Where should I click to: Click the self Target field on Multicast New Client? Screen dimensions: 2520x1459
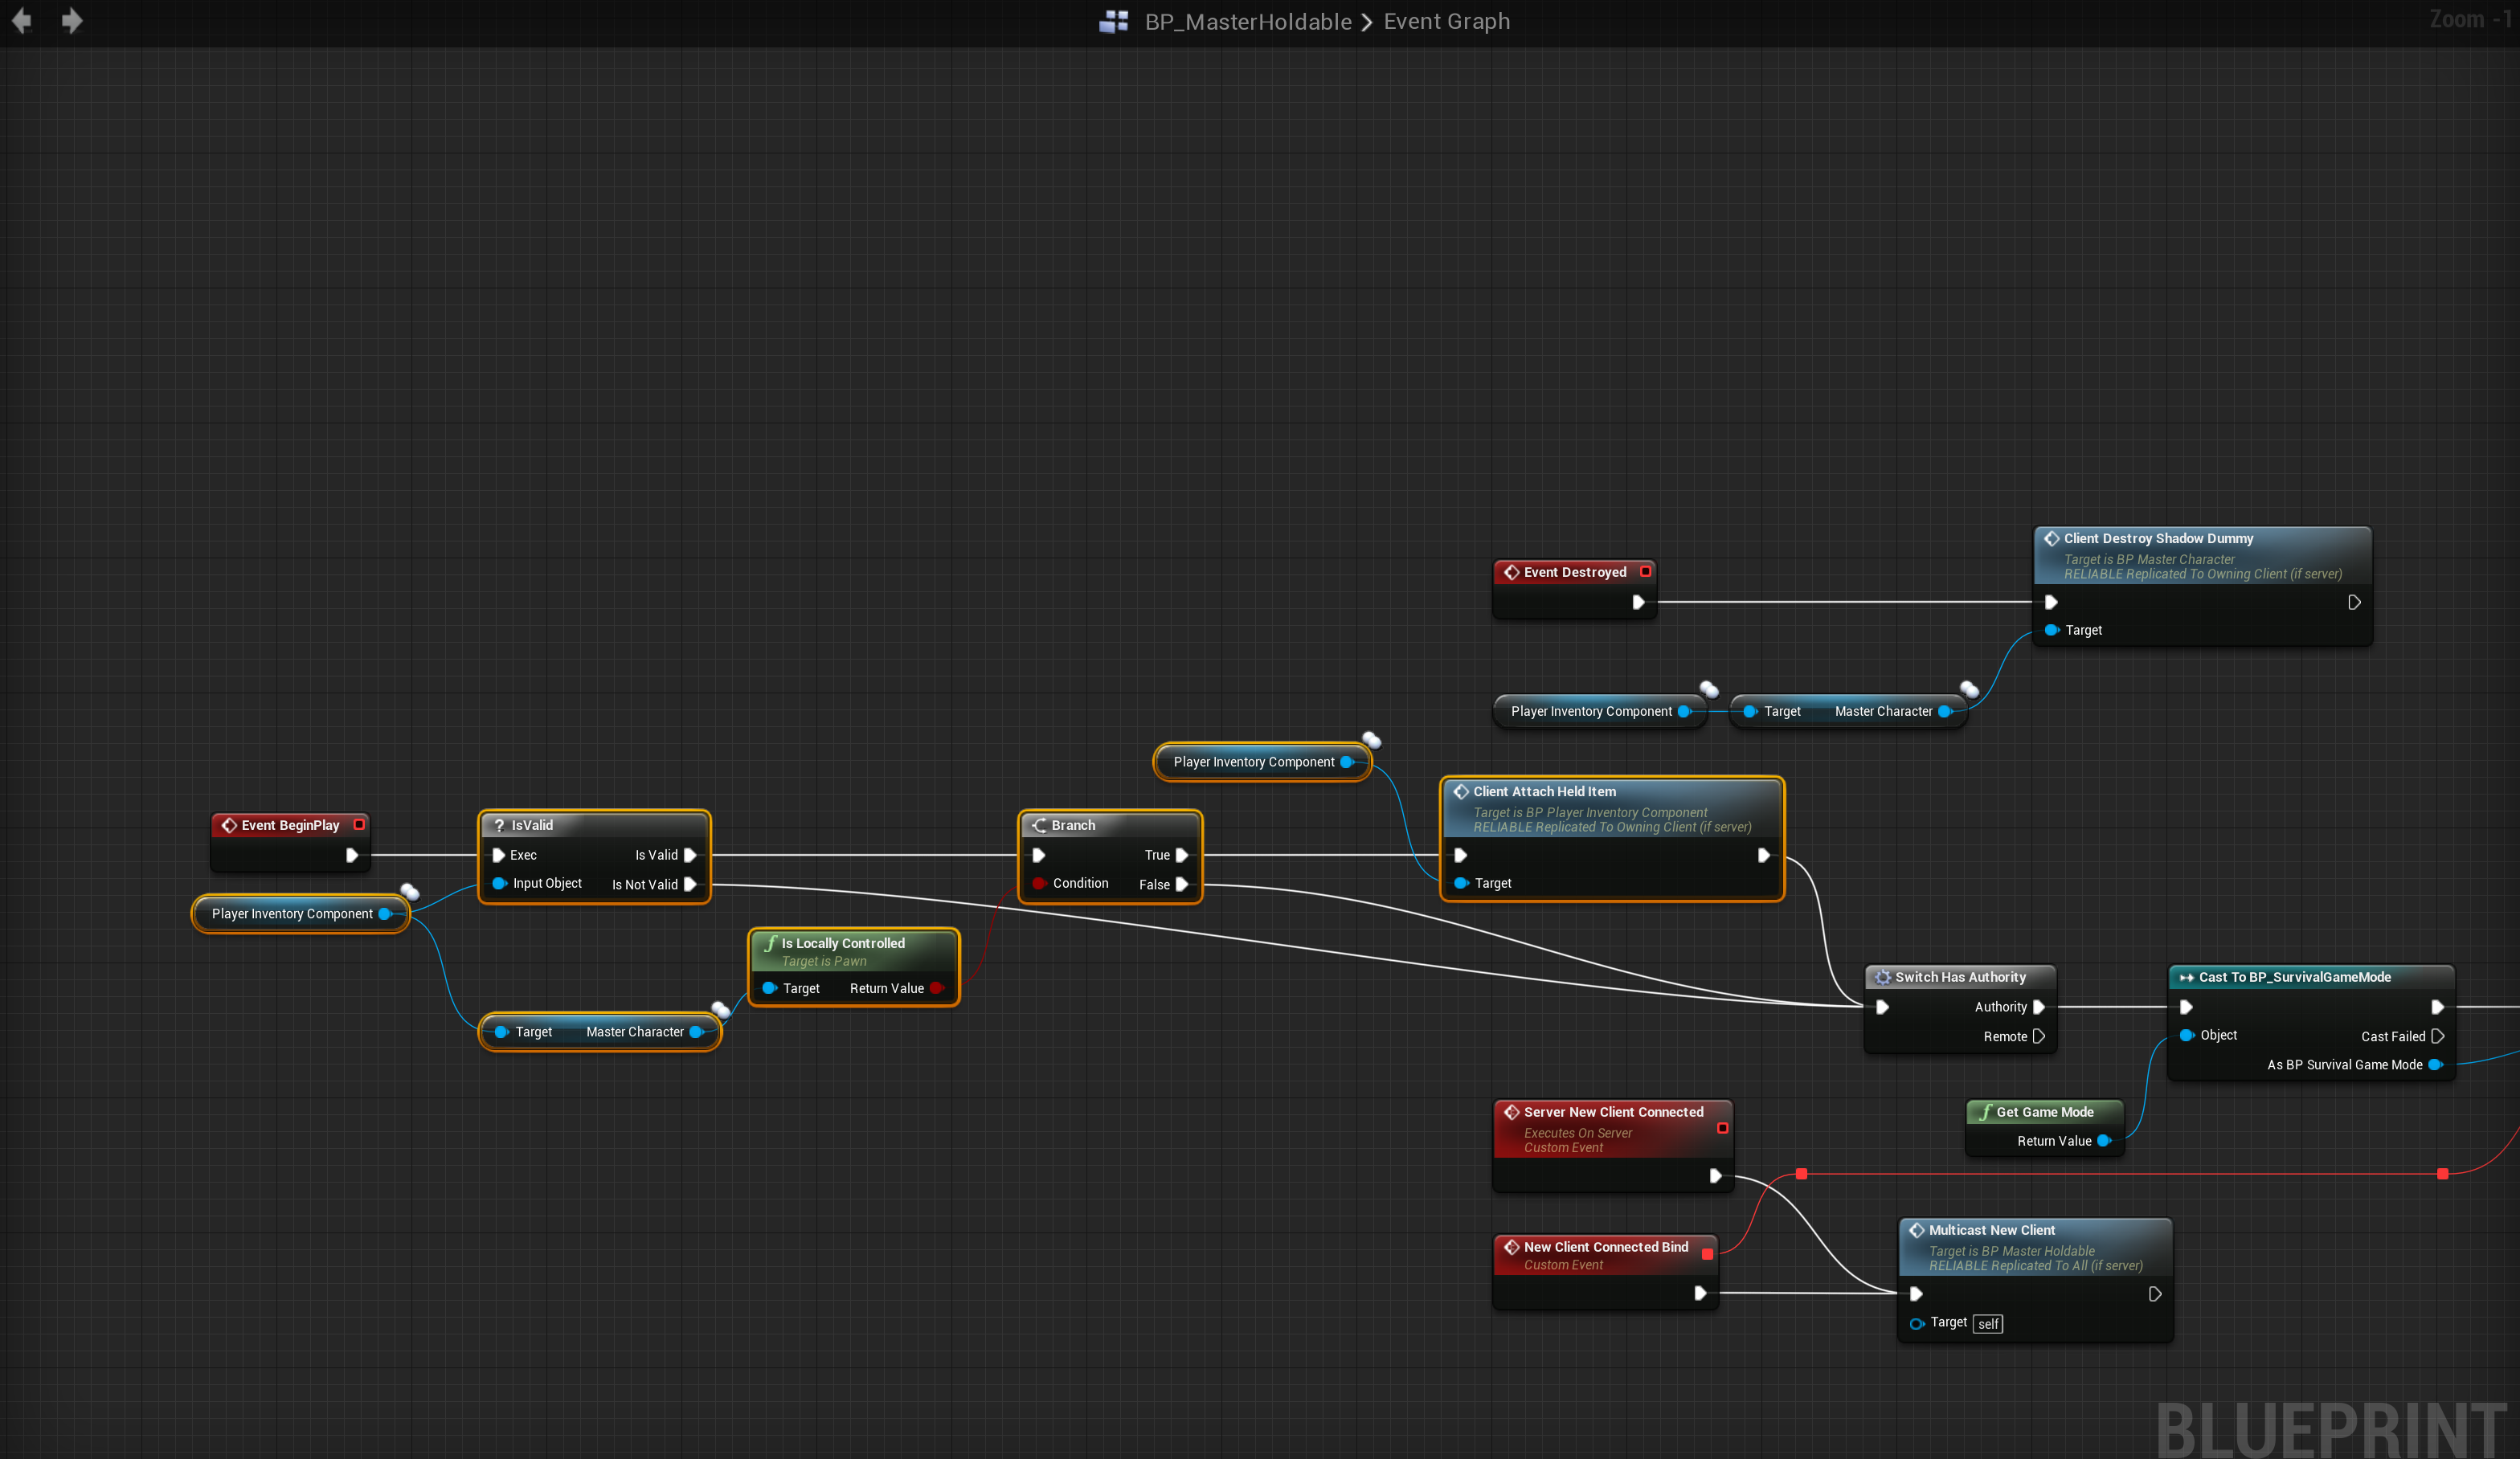click(x=1987, y=1323)
